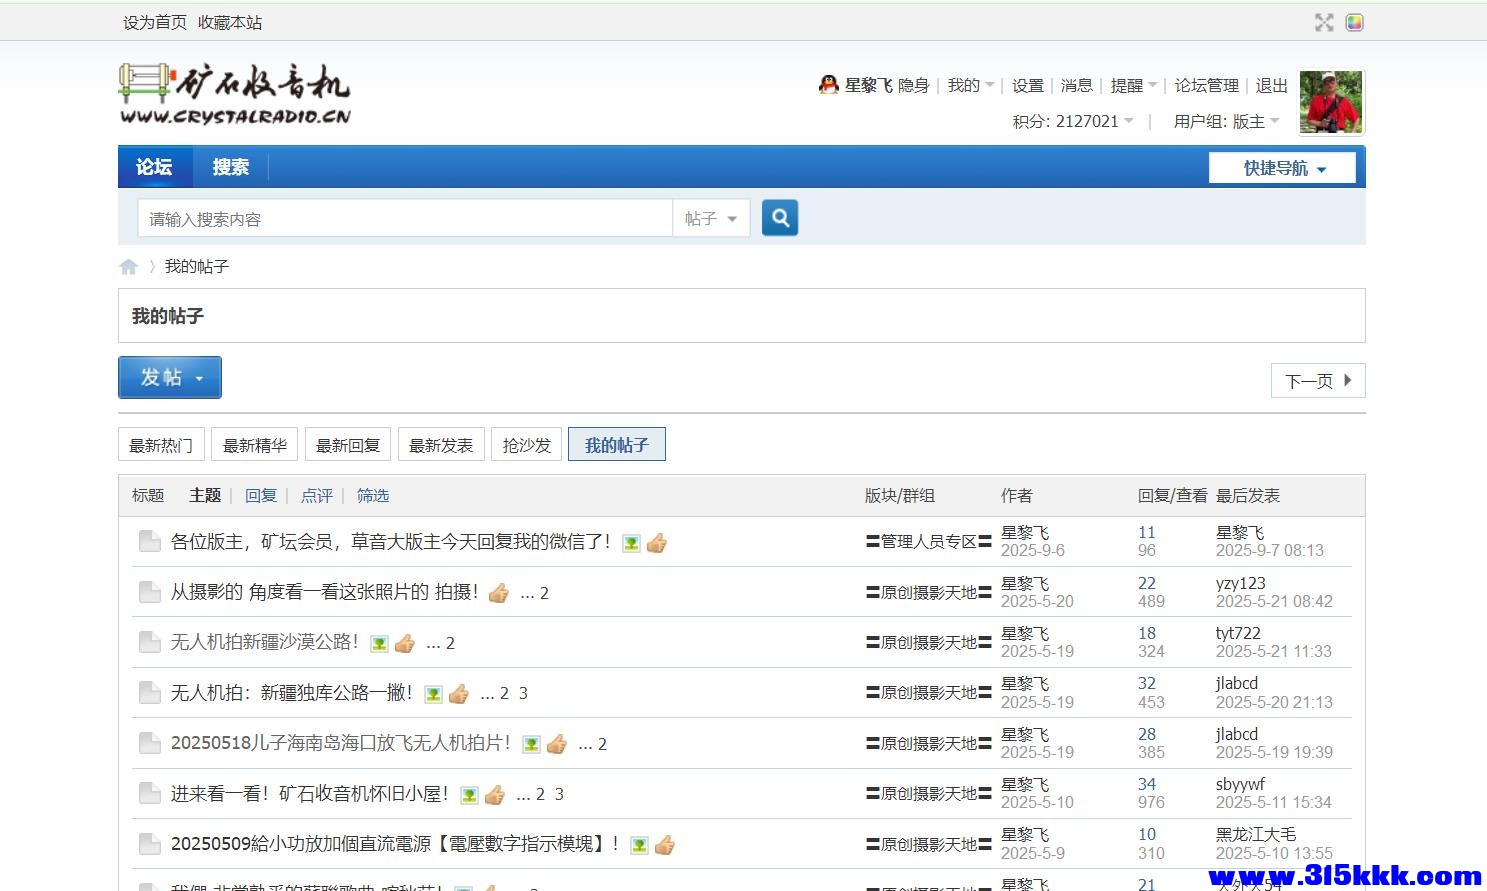
Task: Sort list by 最后发表 column
Action: (1247, 495)
